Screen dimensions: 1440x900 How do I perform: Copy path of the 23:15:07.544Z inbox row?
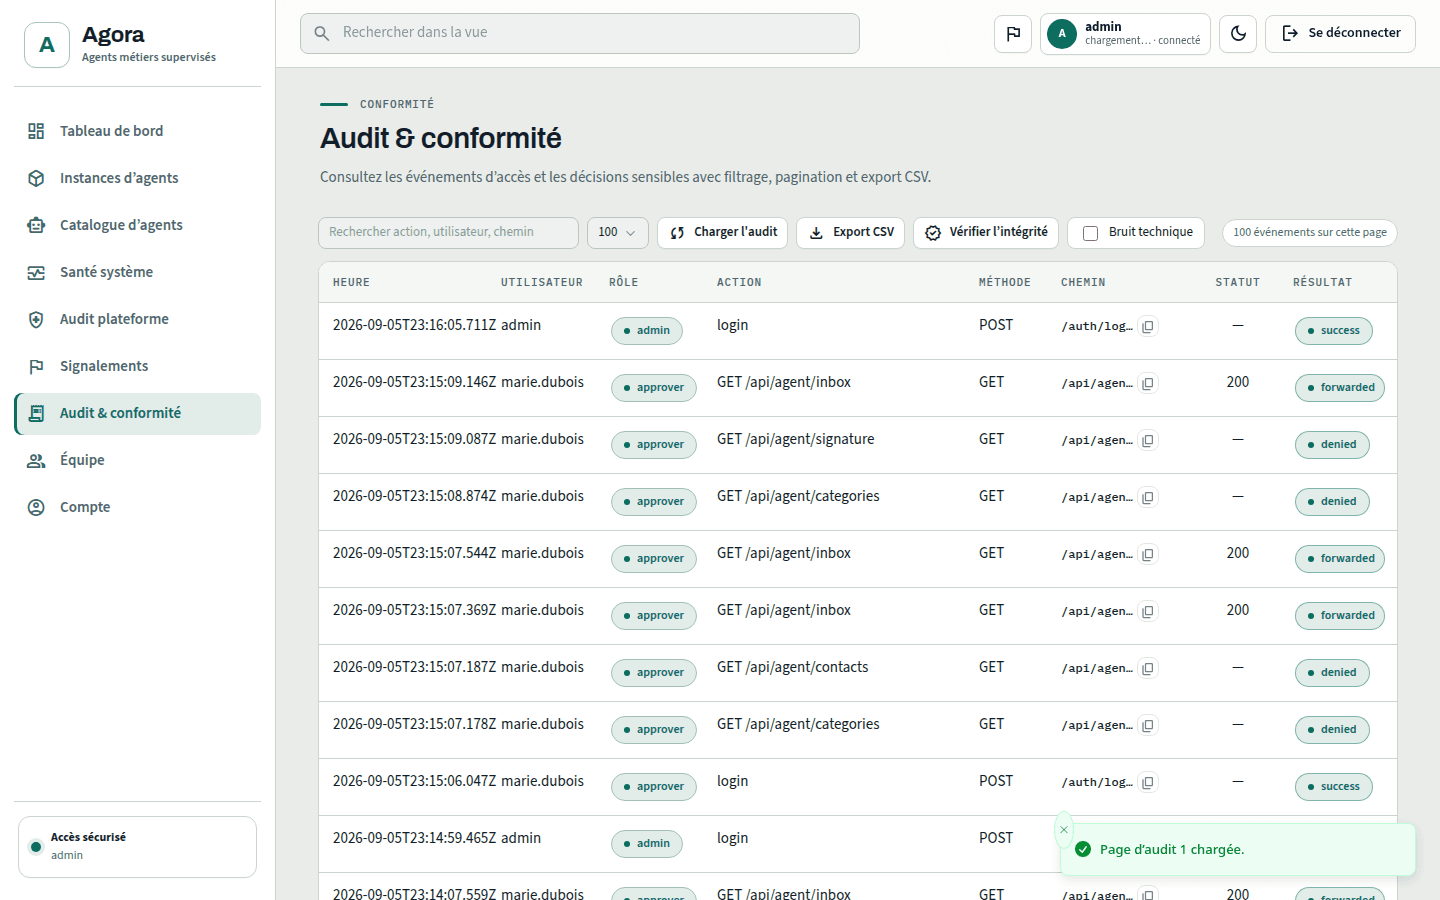click(x=1148, y=555)
